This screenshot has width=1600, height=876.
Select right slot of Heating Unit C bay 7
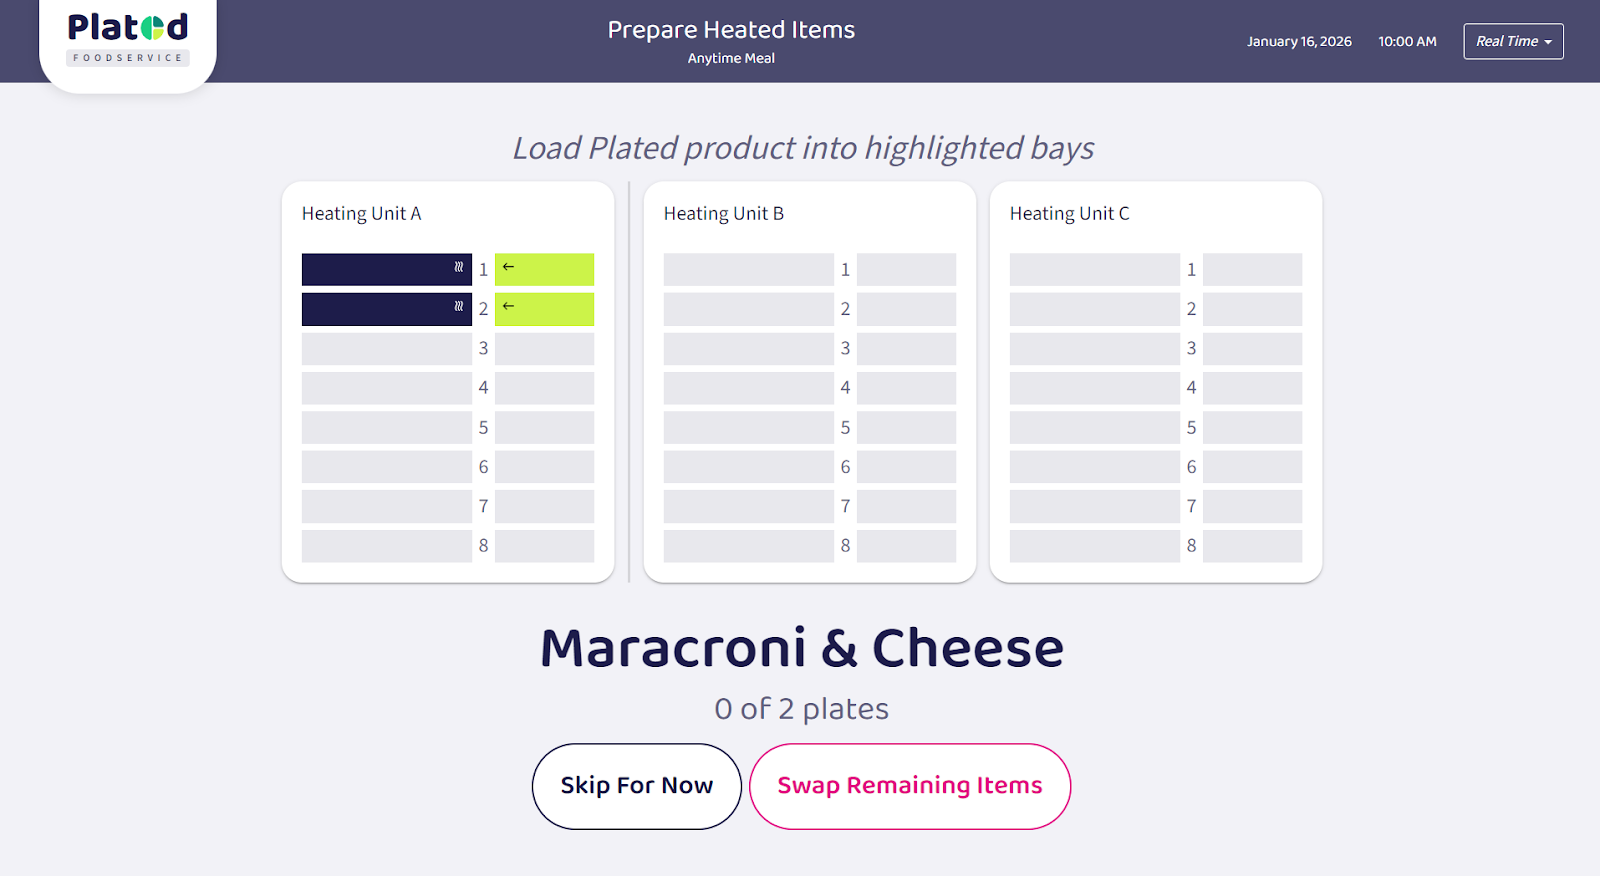pyautogui.click(x=1252, y=507)
